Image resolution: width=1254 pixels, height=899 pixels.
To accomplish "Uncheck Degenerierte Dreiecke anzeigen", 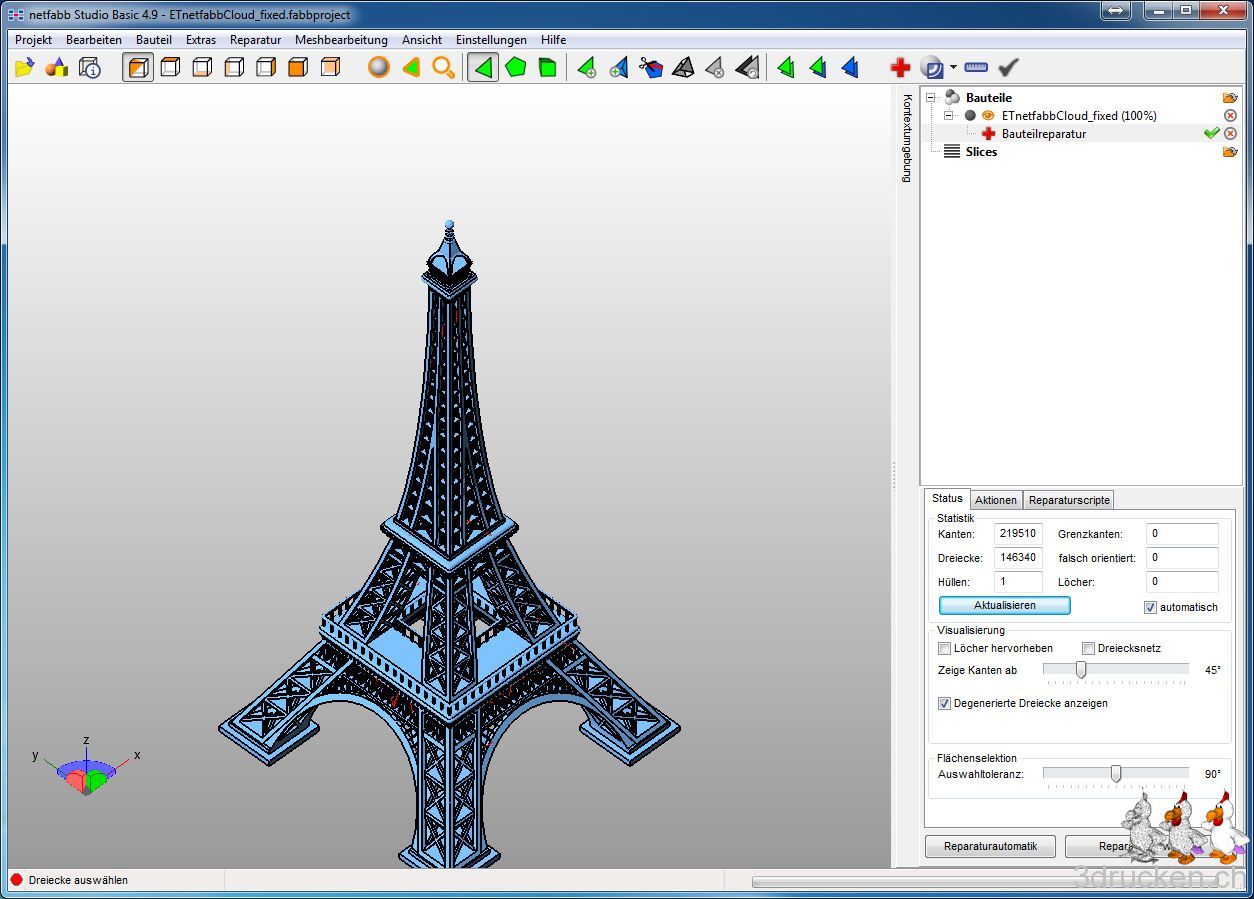I will [x=945, y=703].
